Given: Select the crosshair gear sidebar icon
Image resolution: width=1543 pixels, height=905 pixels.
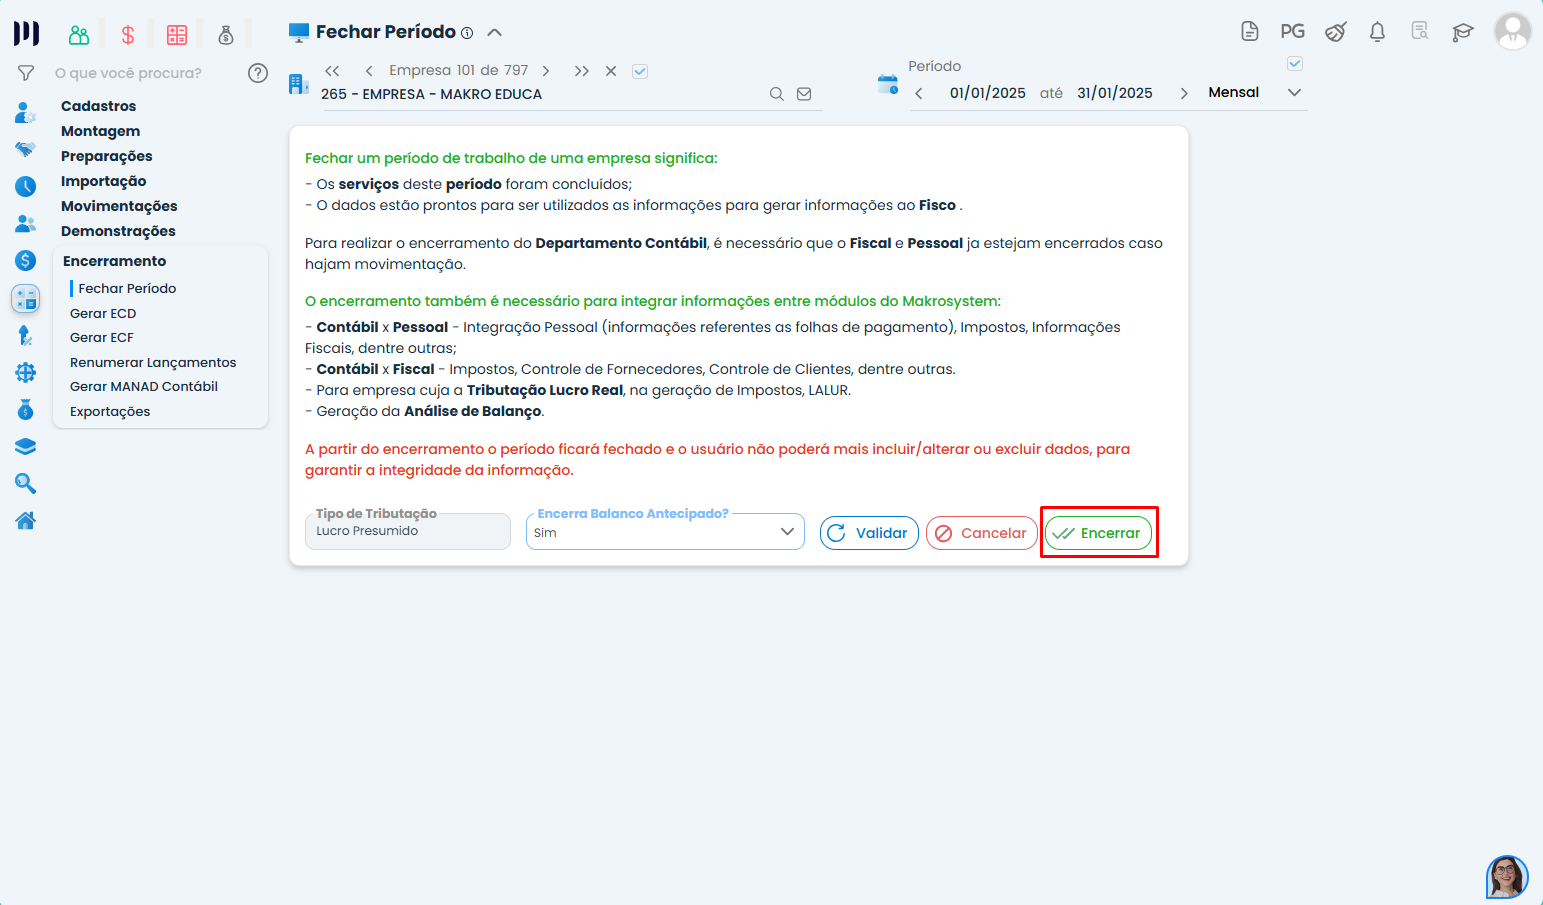Looking at the screenshot, I should [26, 373].
